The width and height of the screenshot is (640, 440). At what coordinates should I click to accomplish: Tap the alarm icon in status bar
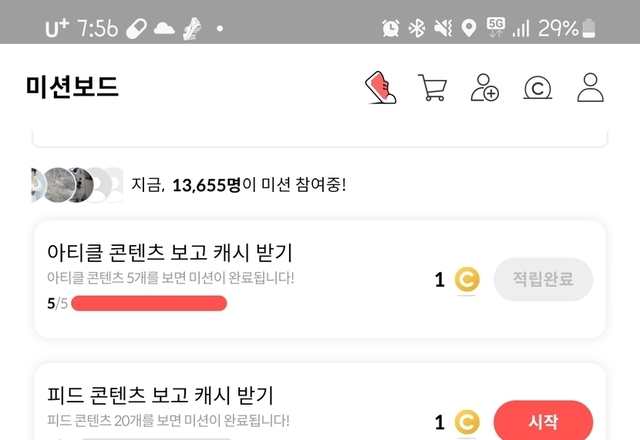click(391, 28)
